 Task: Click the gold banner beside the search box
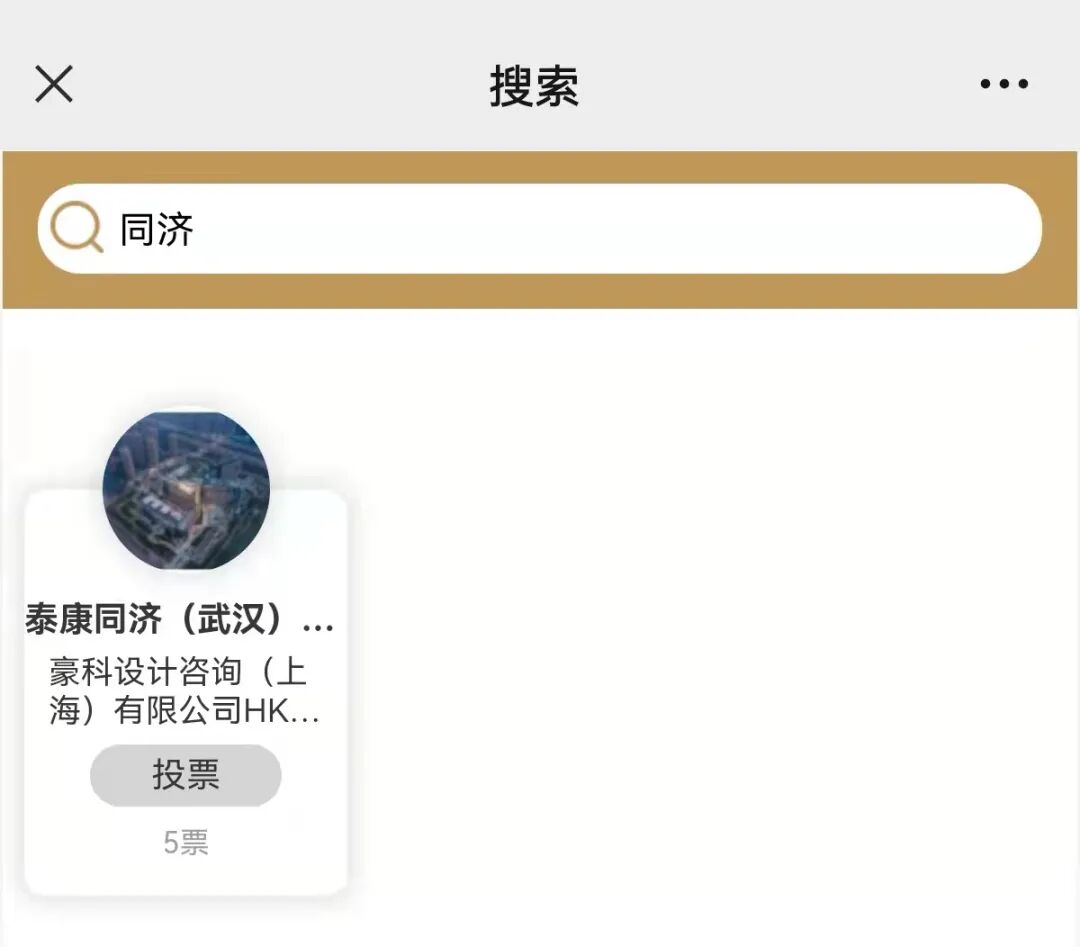pos(539,167)
